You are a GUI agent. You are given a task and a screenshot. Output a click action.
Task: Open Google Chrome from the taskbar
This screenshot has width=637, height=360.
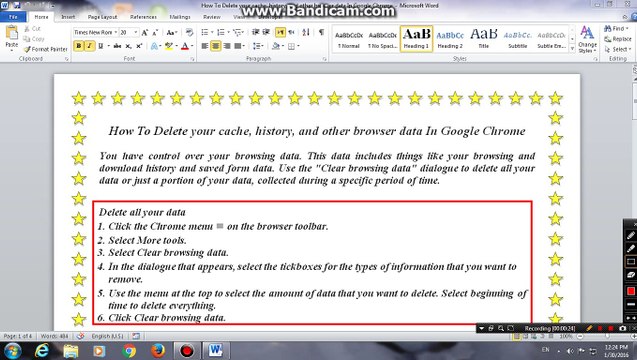tap(129, 351)
